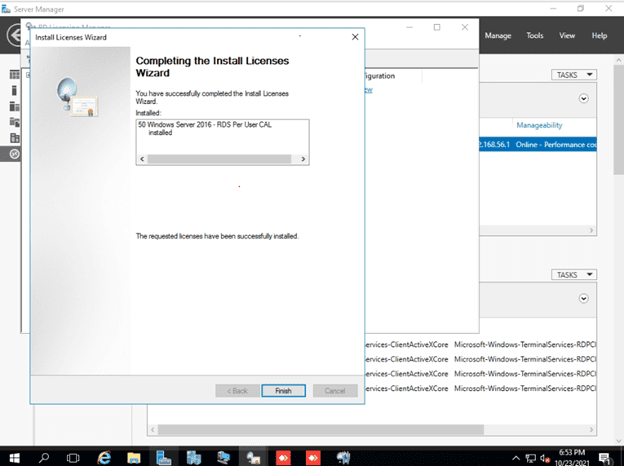Click Server Manager back arrow button
The height and width of the screenshot is (466, 624).
[14, 35]
